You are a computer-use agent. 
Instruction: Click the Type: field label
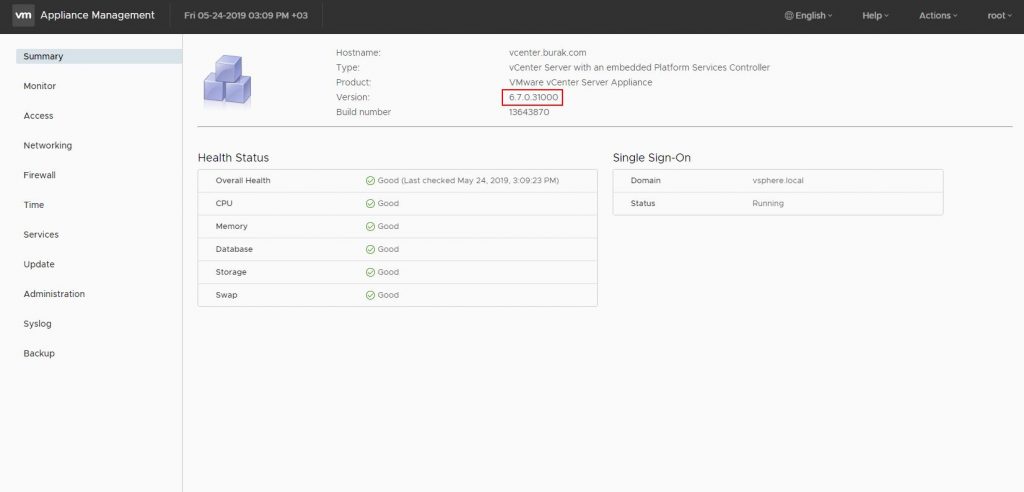point(348,67)
